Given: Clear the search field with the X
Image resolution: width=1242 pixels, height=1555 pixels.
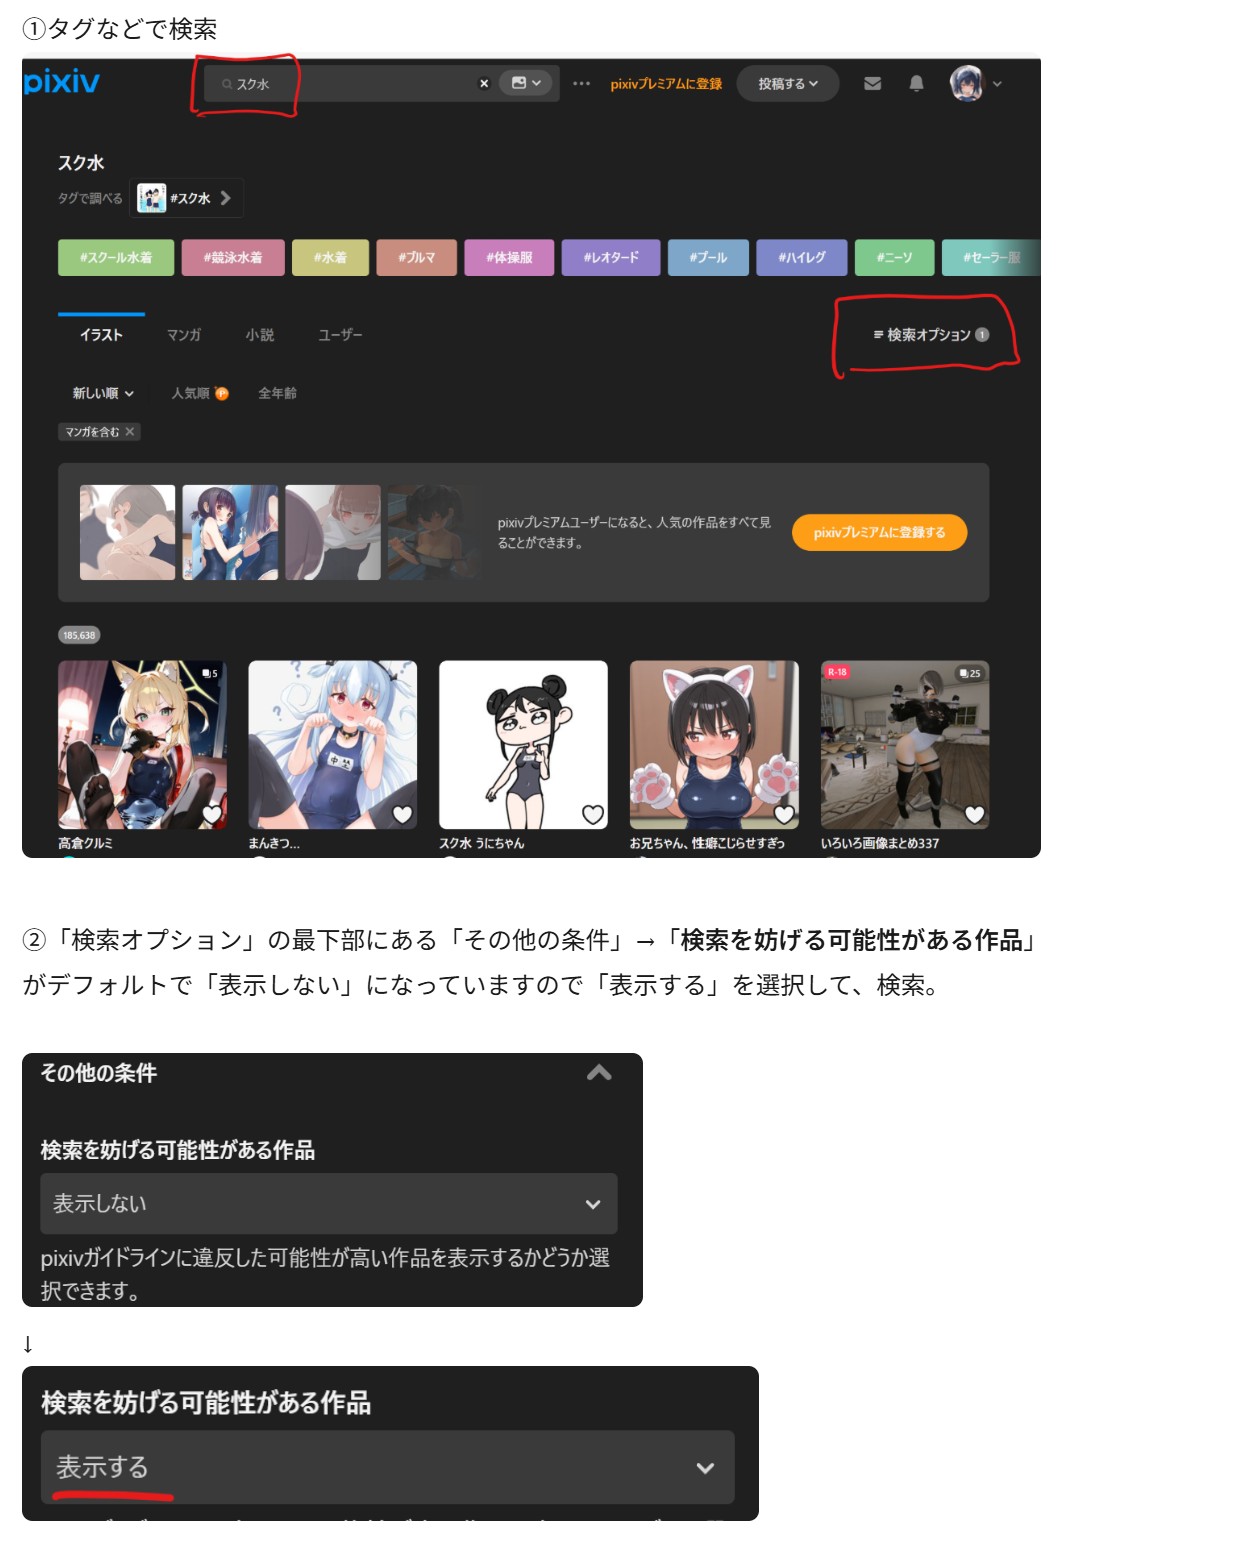Looking at the screenshot, I should pos(484,84).
